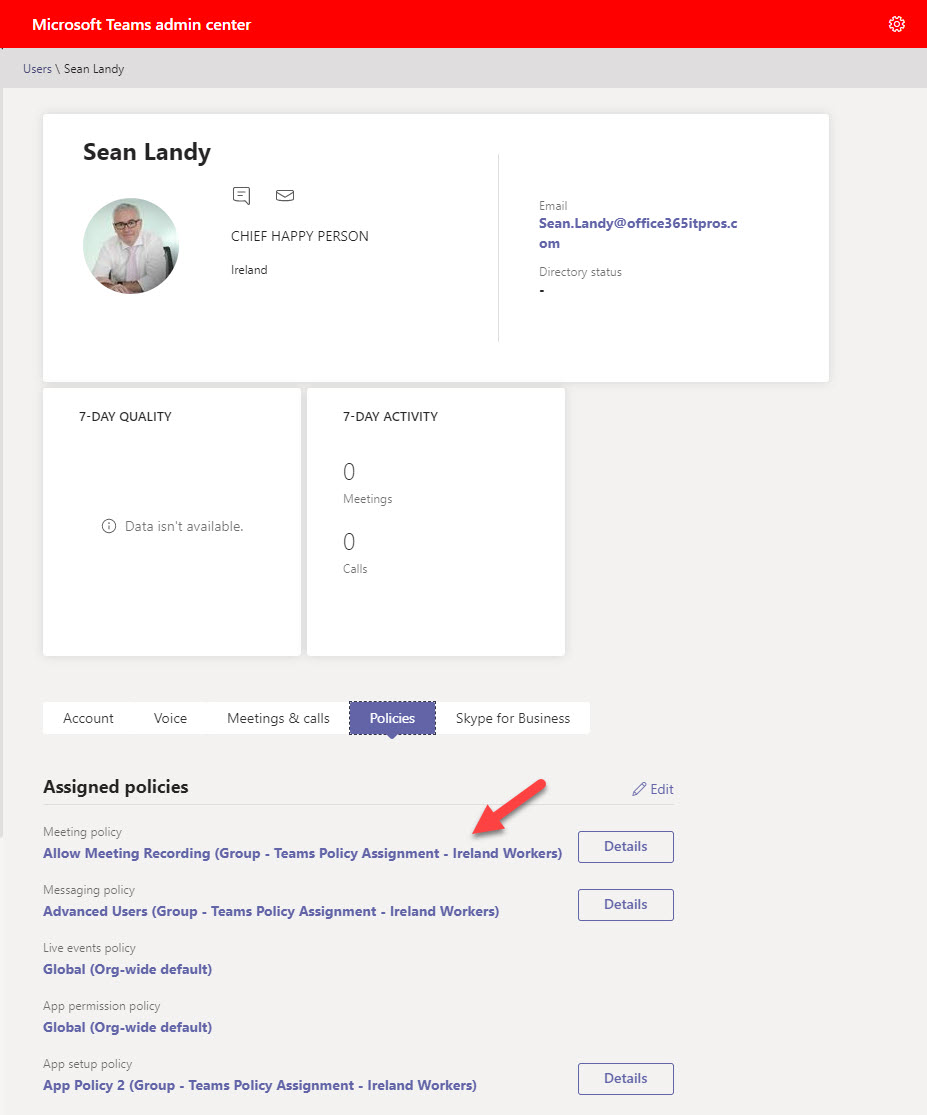Open the settings gear icon
927x1115 pixels.
896,24
